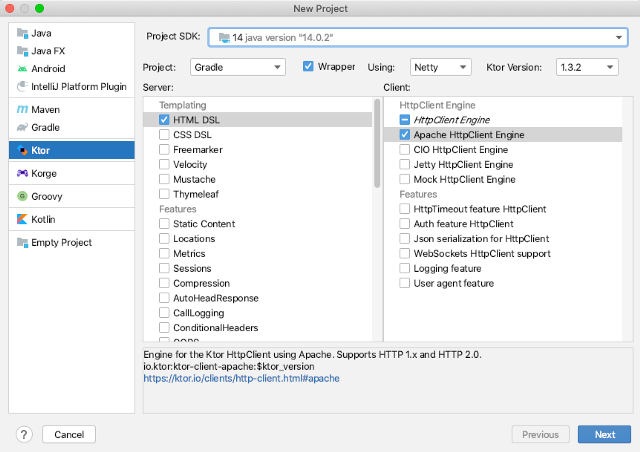This screenshot has height=452, width=640.
Task: Enable User agent feature checkbox
Action: click(404, 283)
